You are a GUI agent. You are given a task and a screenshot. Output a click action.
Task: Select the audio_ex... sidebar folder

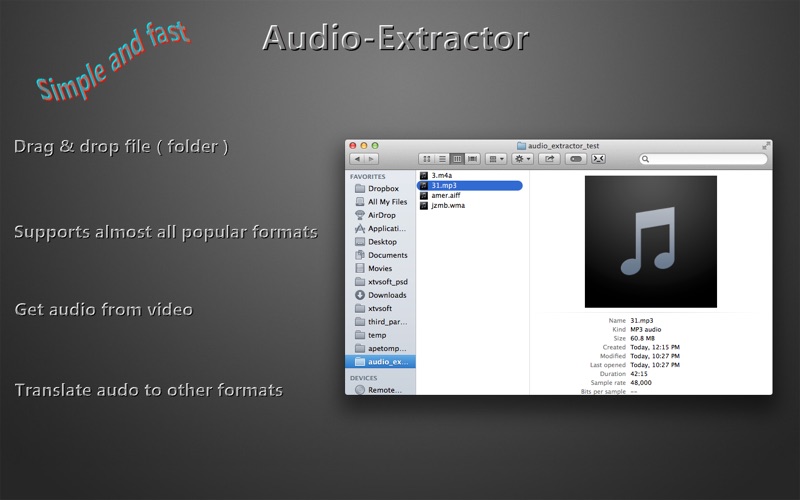[381, 361]
